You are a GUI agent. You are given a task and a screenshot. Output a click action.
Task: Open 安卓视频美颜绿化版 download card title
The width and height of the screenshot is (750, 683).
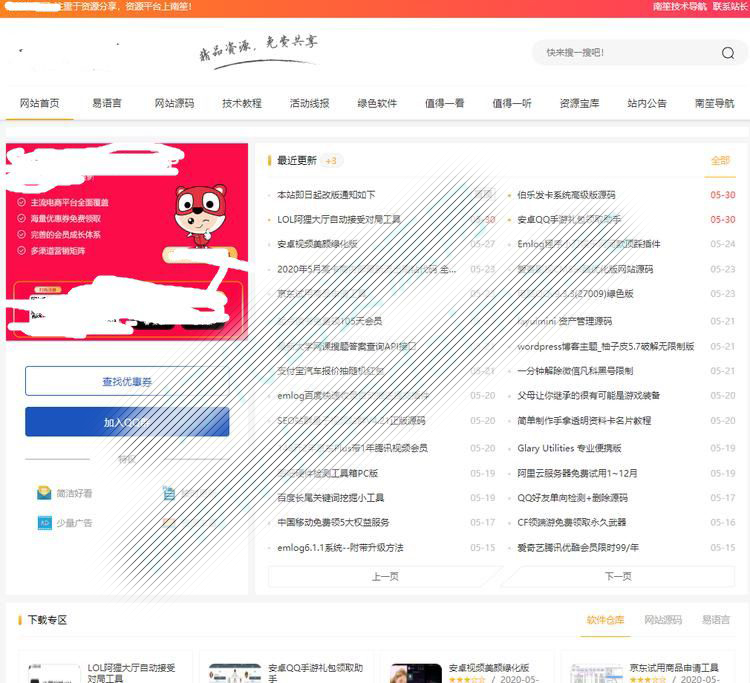pos(488,668)
